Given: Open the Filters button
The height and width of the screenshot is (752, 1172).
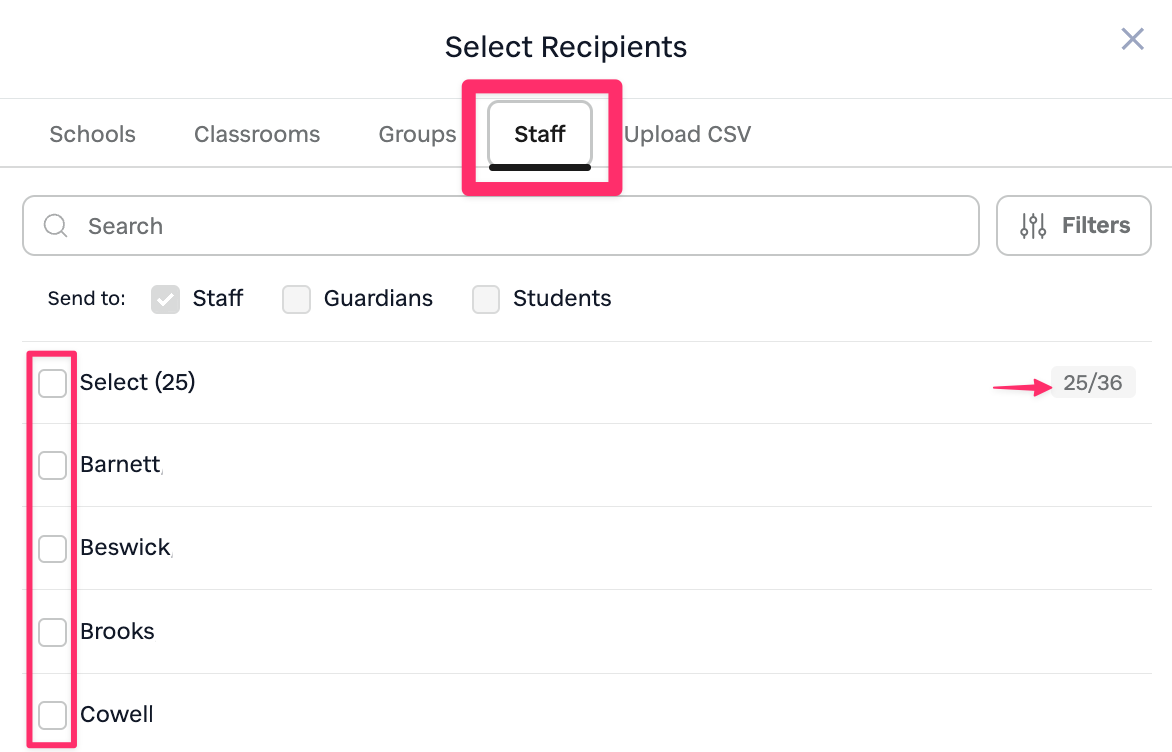Looking at the screenshot, I should coord(1074,226).
